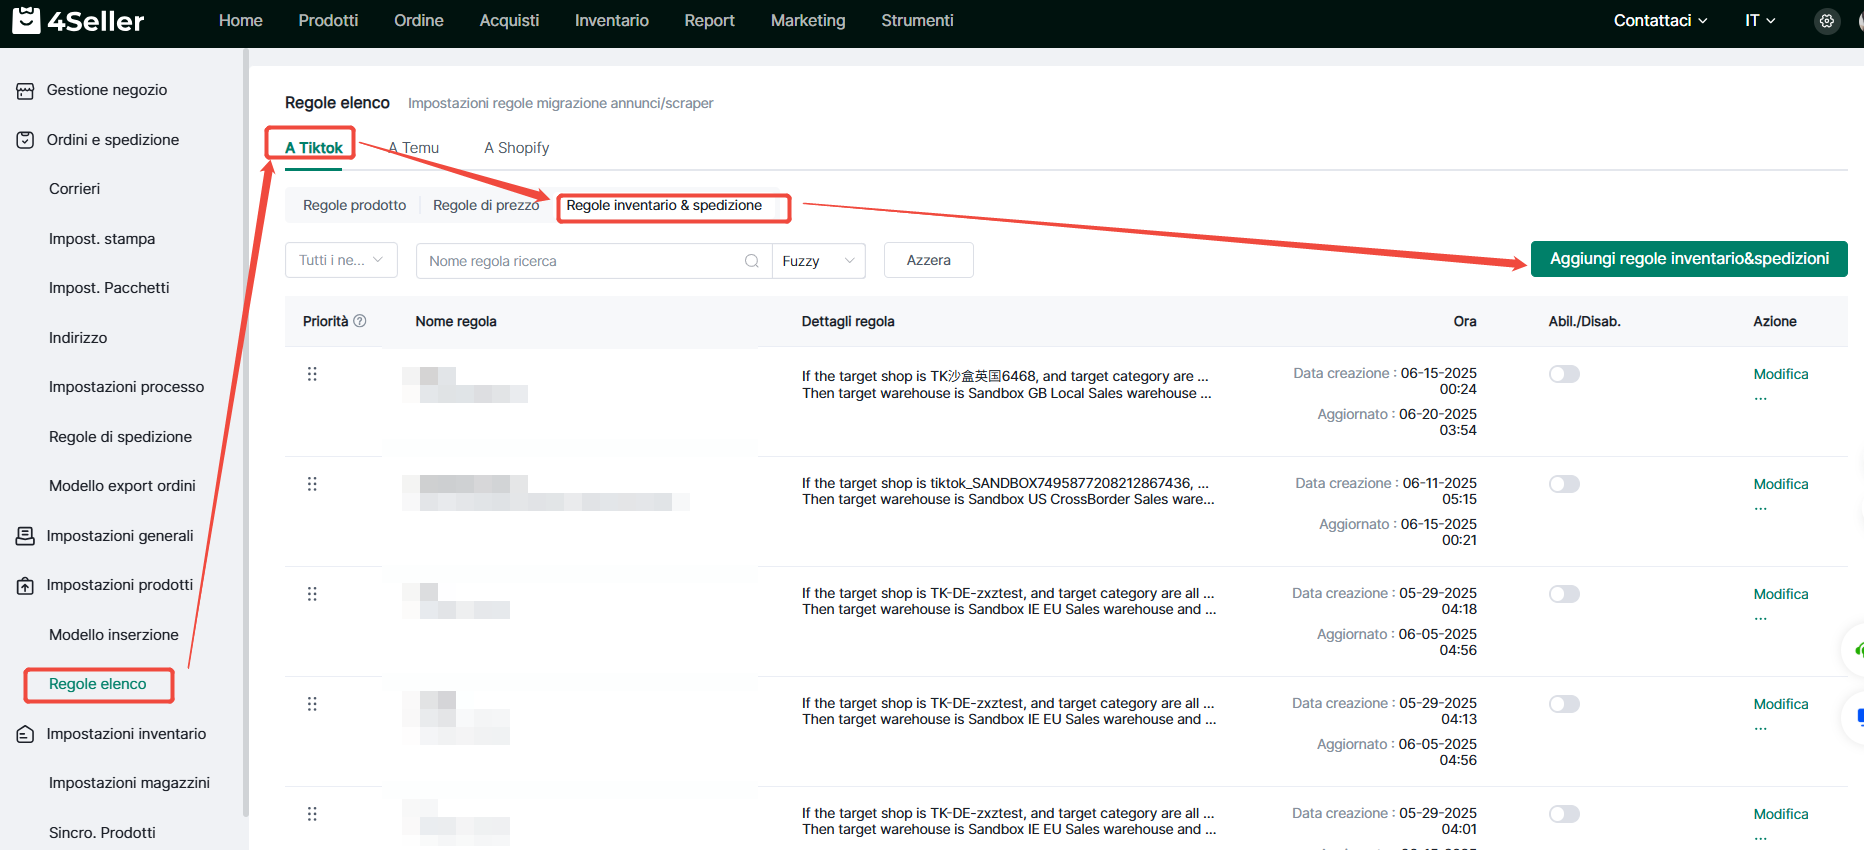Click the Impostazioni prodotti sidebar icon
This screenshot has width=1864, height=850.
coord(25,586)
